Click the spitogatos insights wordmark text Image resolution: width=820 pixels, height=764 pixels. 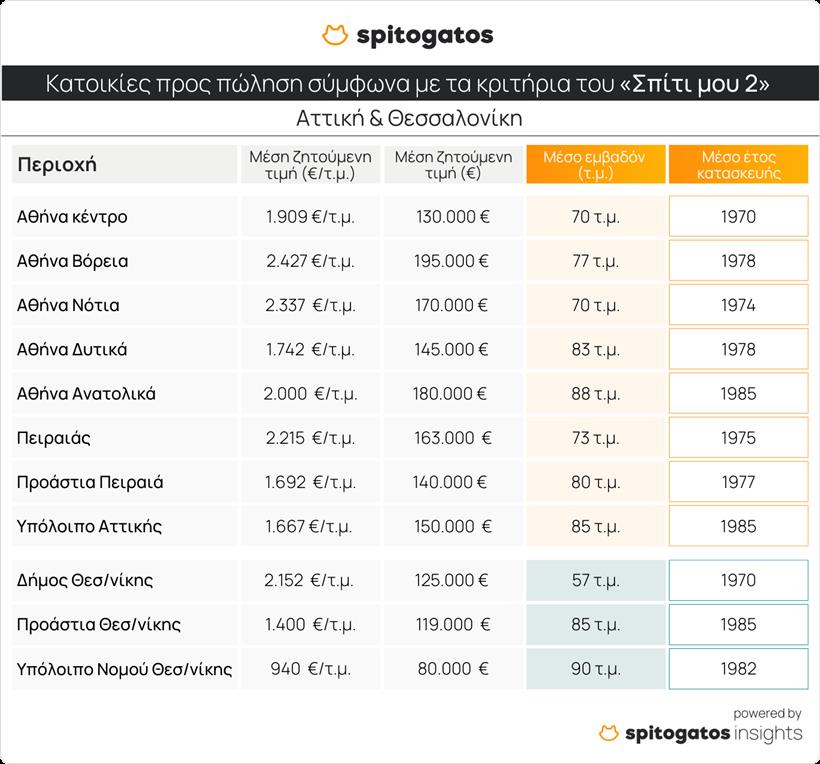click(x=713, y=734)
